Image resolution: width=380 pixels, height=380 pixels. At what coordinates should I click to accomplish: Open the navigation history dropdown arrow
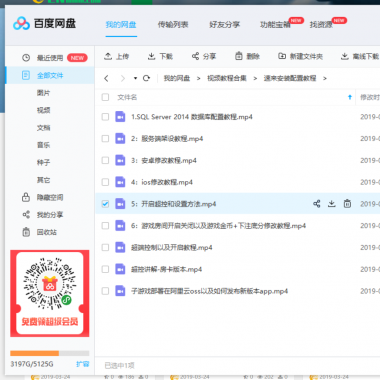135,78
